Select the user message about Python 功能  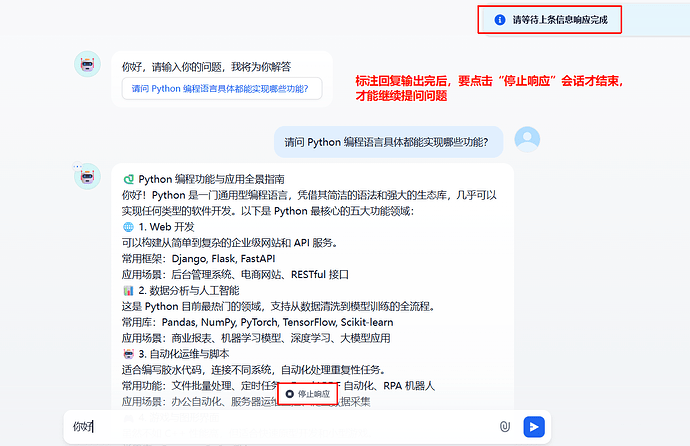[388, 142]
